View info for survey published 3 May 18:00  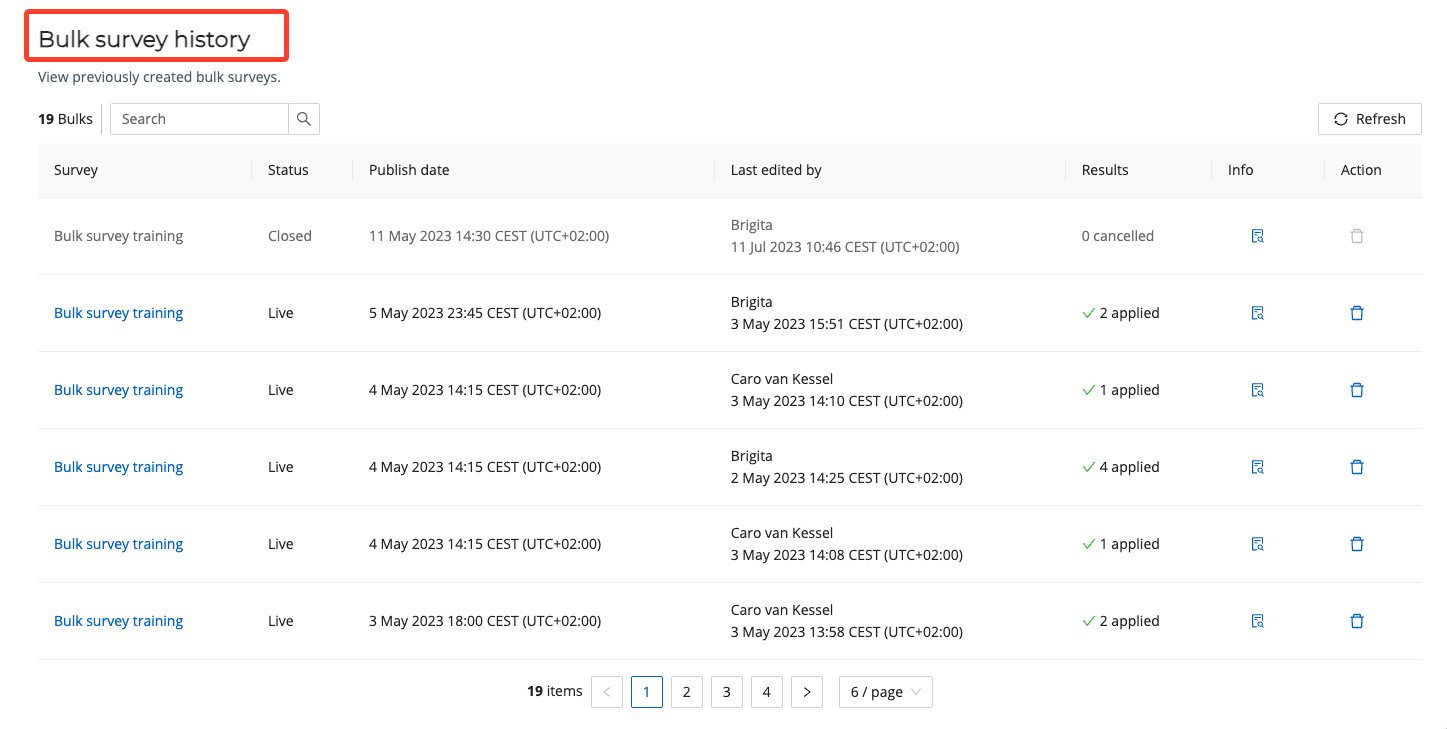click(1257, 621)
